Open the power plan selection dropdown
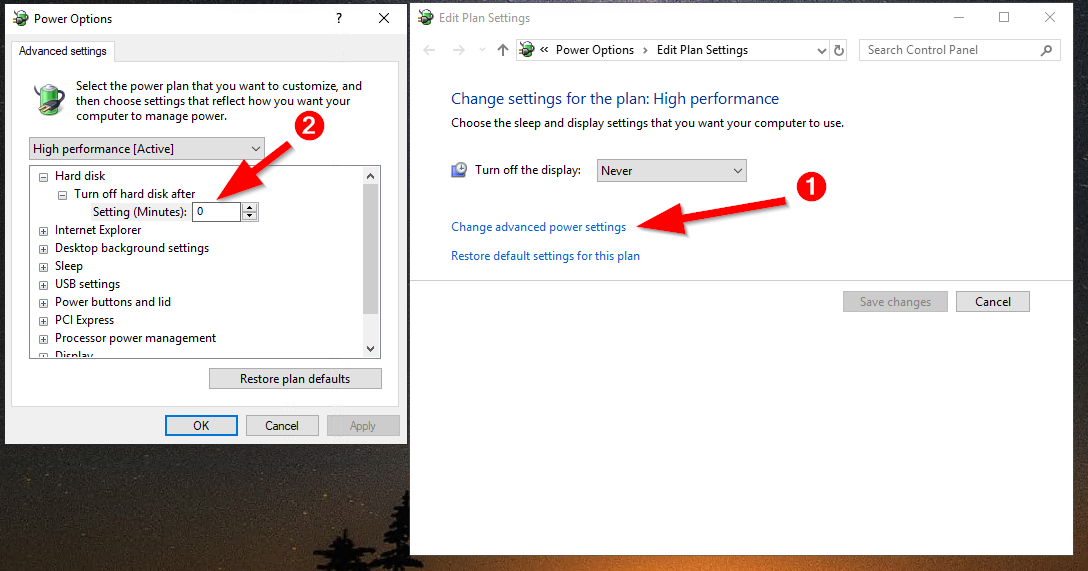 147,149
